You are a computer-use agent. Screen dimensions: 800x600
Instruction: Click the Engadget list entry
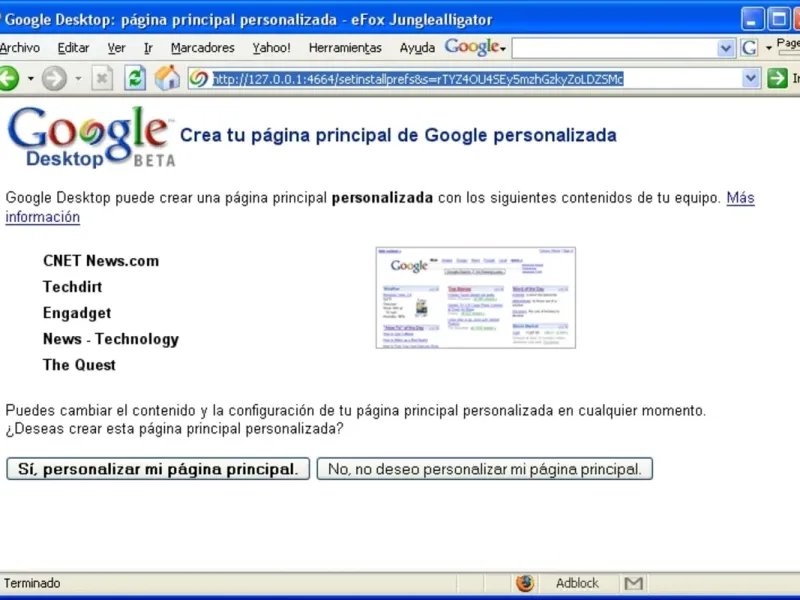77,313
